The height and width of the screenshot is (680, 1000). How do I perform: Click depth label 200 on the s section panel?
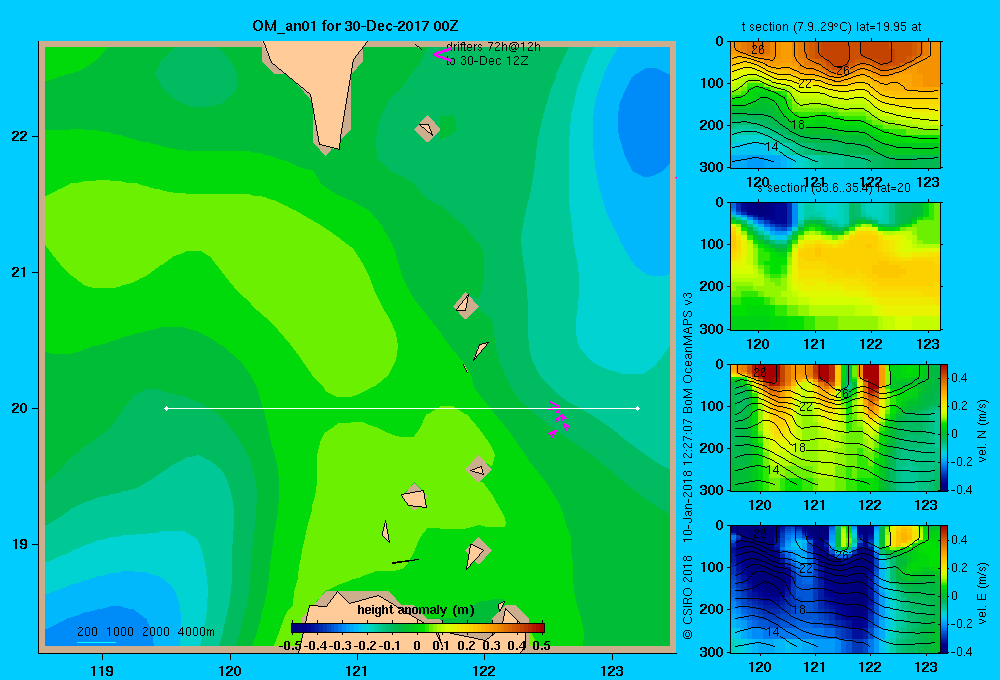pyautogui.click(x=712, y=286)
